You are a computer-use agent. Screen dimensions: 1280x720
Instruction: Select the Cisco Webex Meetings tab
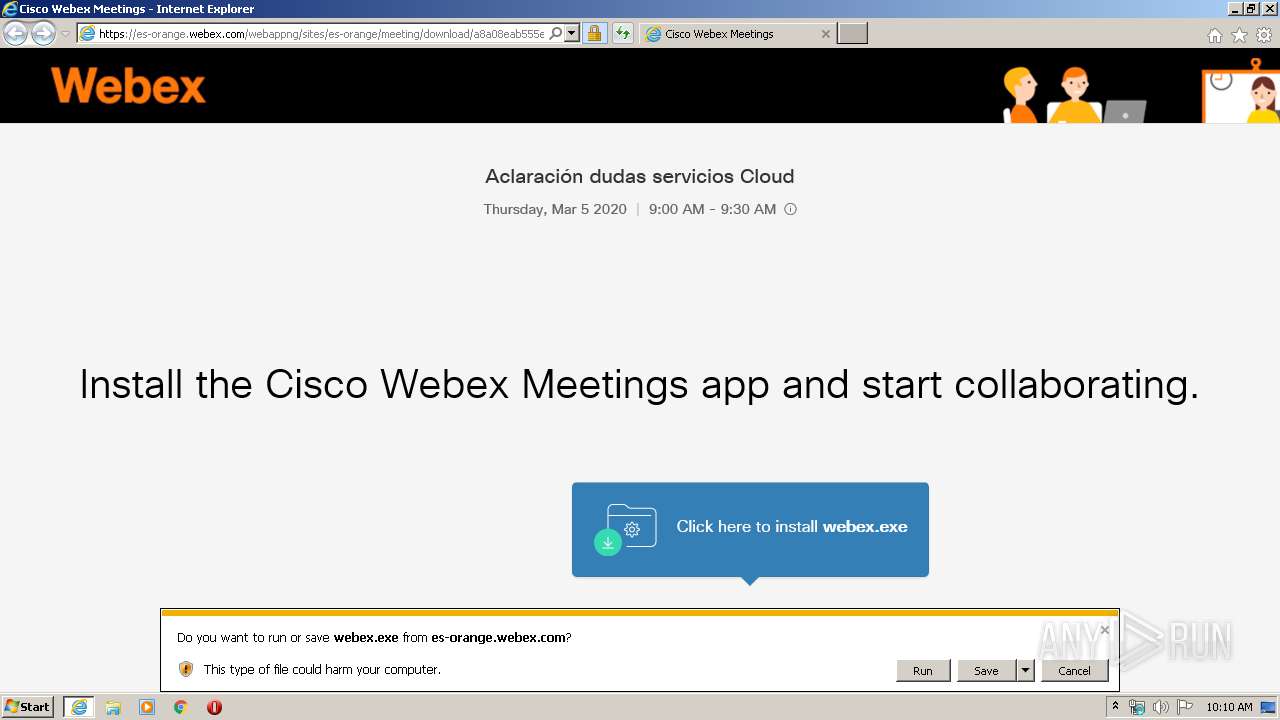737,34
